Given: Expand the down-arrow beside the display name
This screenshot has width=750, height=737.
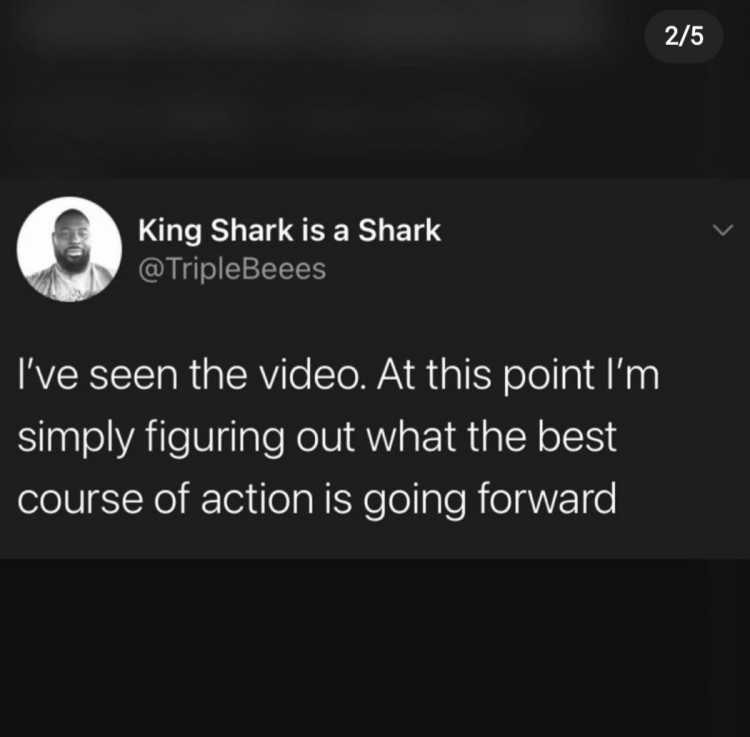Looking at the screenshot, I should [x=722, y=230].
